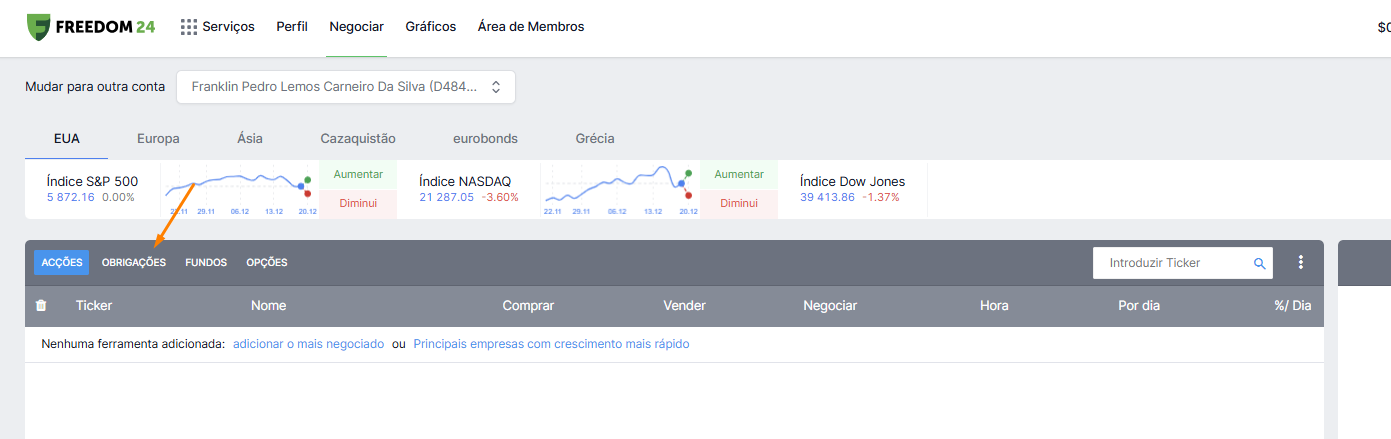
Task: Click the Índice NASDAQ label
Action: (465, 181)
